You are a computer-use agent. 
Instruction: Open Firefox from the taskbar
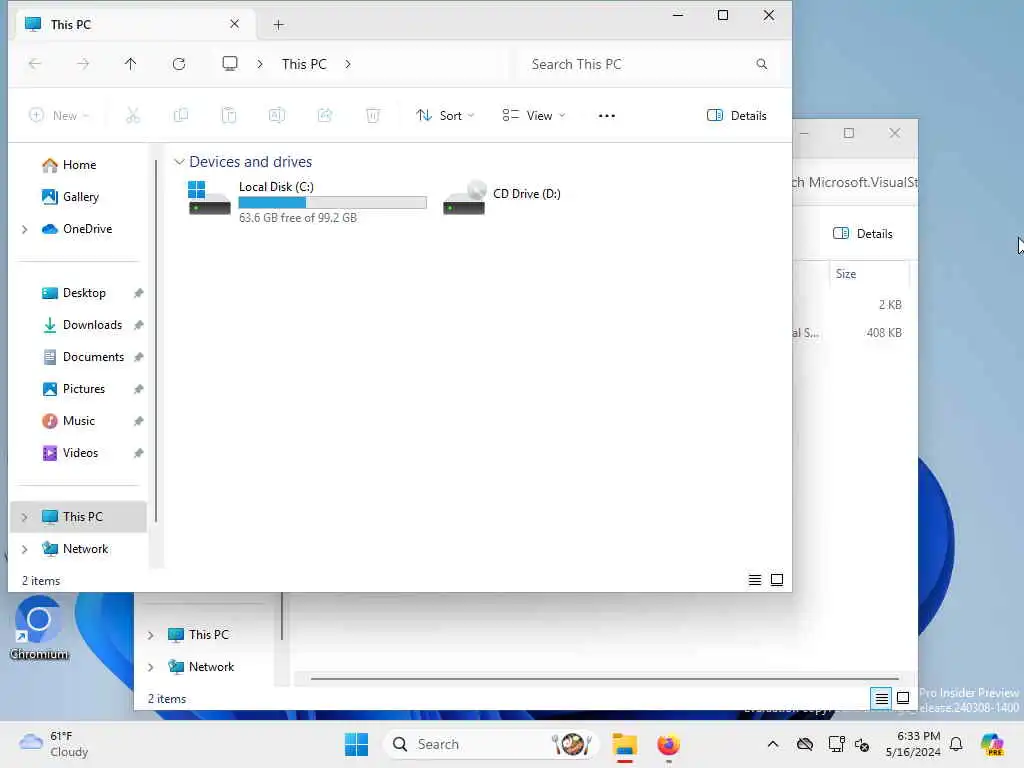tap(668, 744)
